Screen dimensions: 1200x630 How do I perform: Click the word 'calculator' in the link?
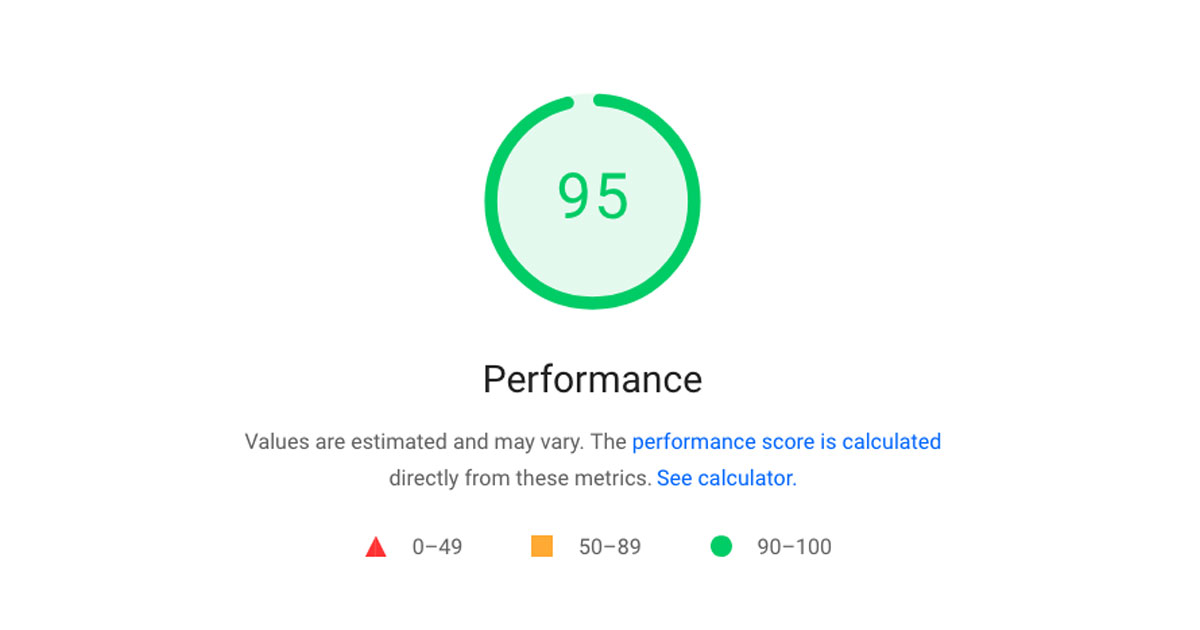point(745,478)
